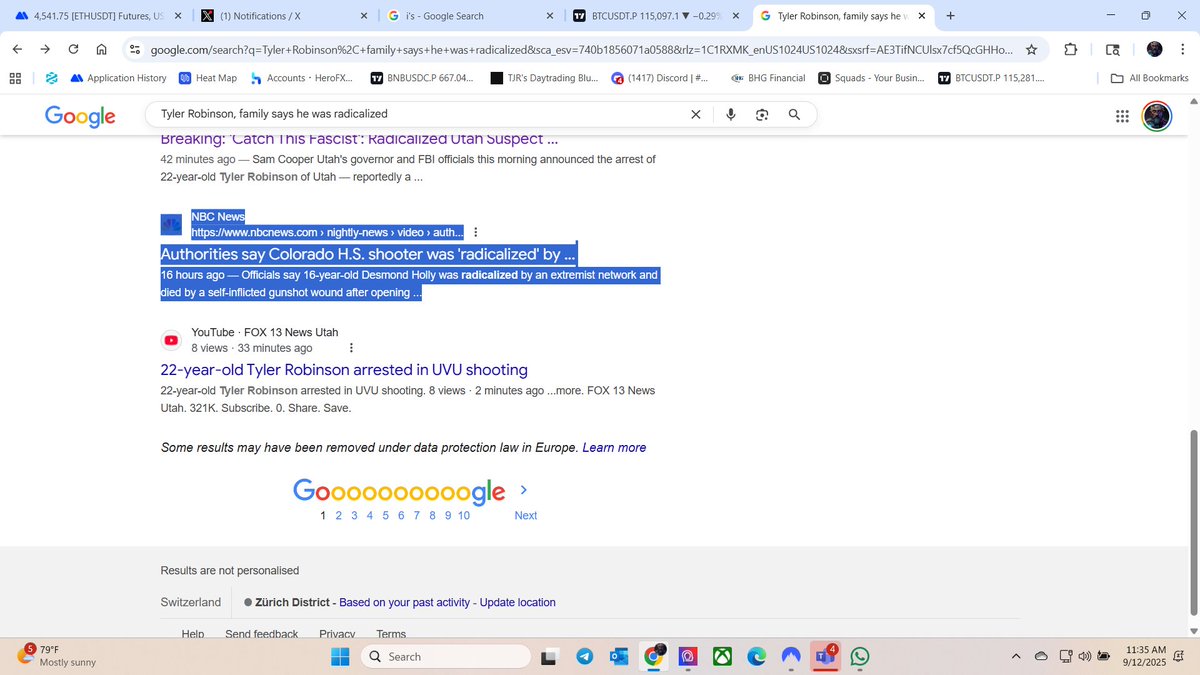The height and width of the screenshot is (675, 1200).
Task: Open the Google Chrome taskbar icon
Action: pos(653,656)
